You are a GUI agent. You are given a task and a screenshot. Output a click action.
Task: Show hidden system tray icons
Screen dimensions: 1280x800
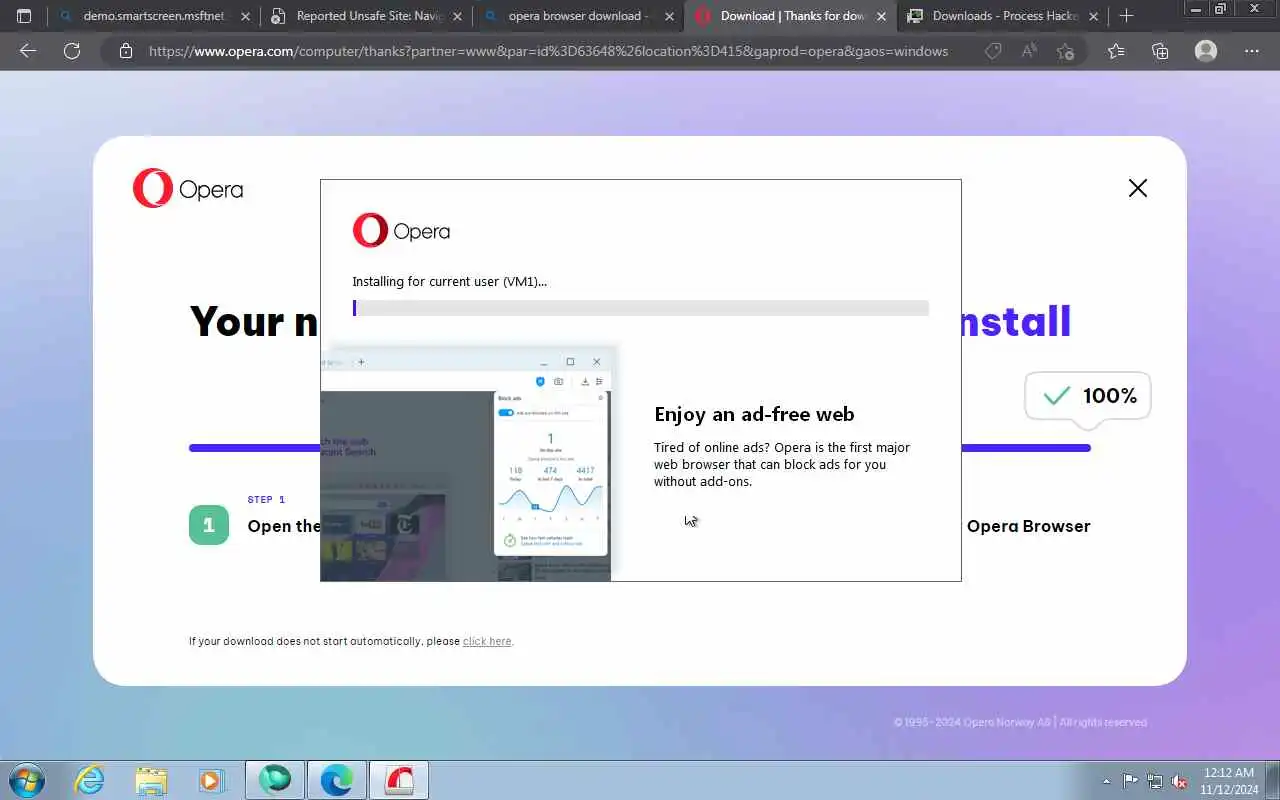coord(1106,781)
